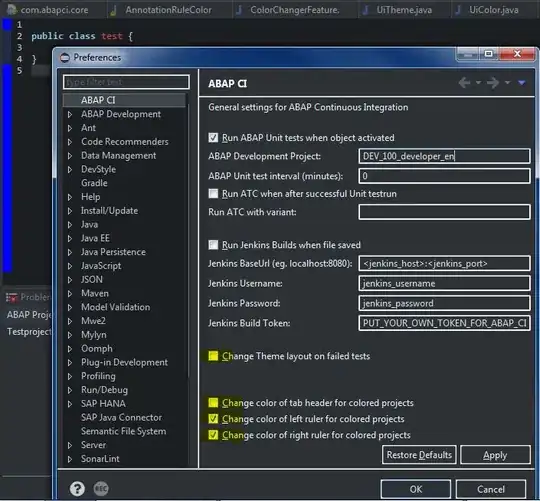Click the Apply button

pyautogui.click(x=495, y=455)
